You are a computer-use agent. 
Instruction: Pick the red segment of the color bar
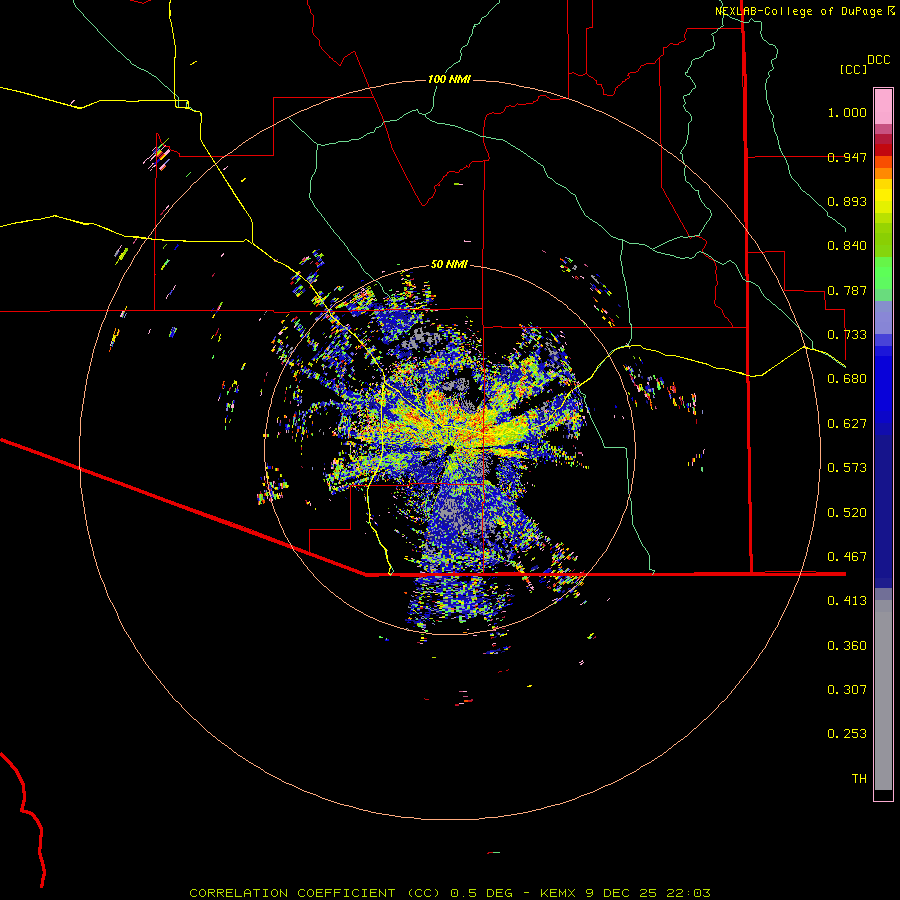tap(883, 150)
